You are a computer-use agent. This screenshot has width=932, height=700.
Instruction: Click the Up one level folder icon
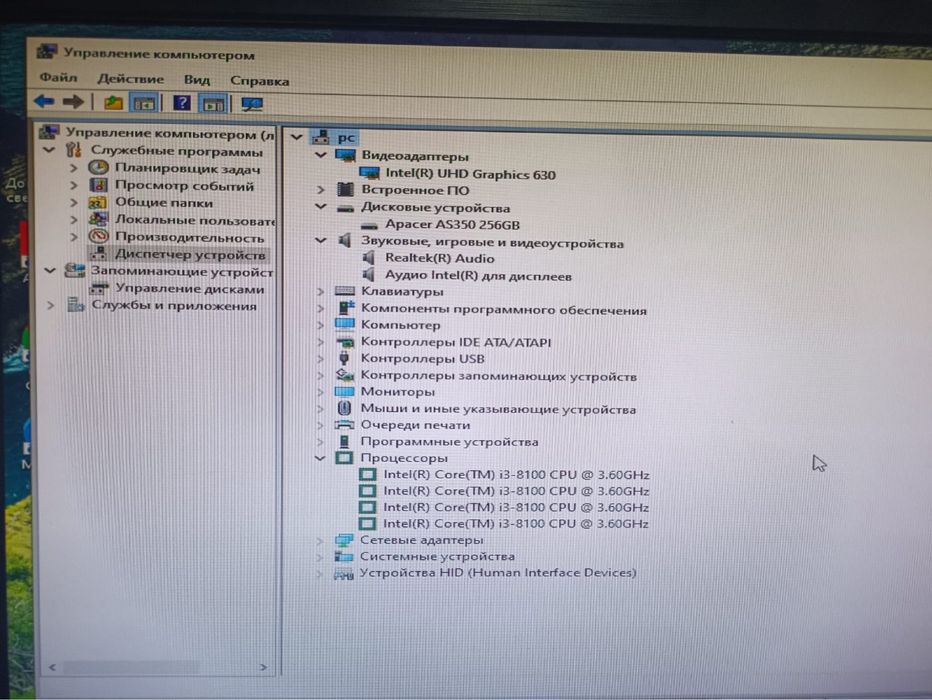coord(113,103)
